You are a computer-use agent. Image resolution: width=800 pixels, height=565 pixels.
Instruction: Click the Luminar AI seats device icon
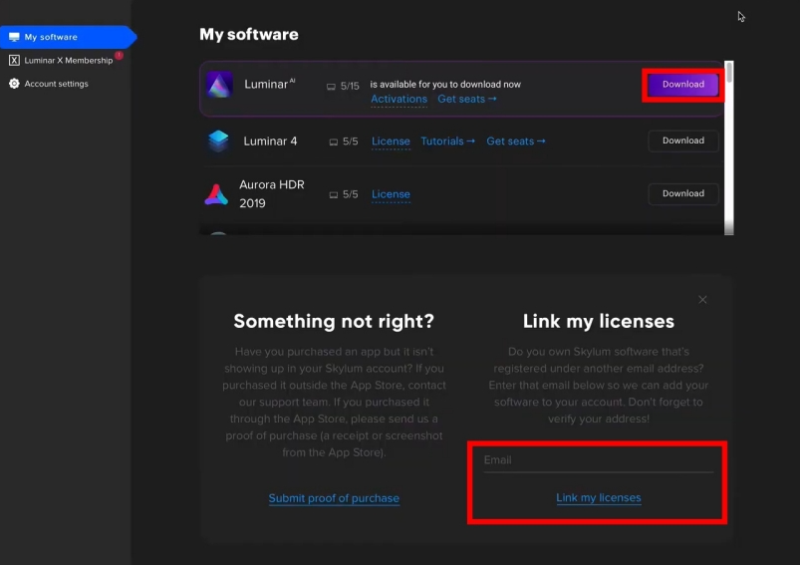[331, 86]
